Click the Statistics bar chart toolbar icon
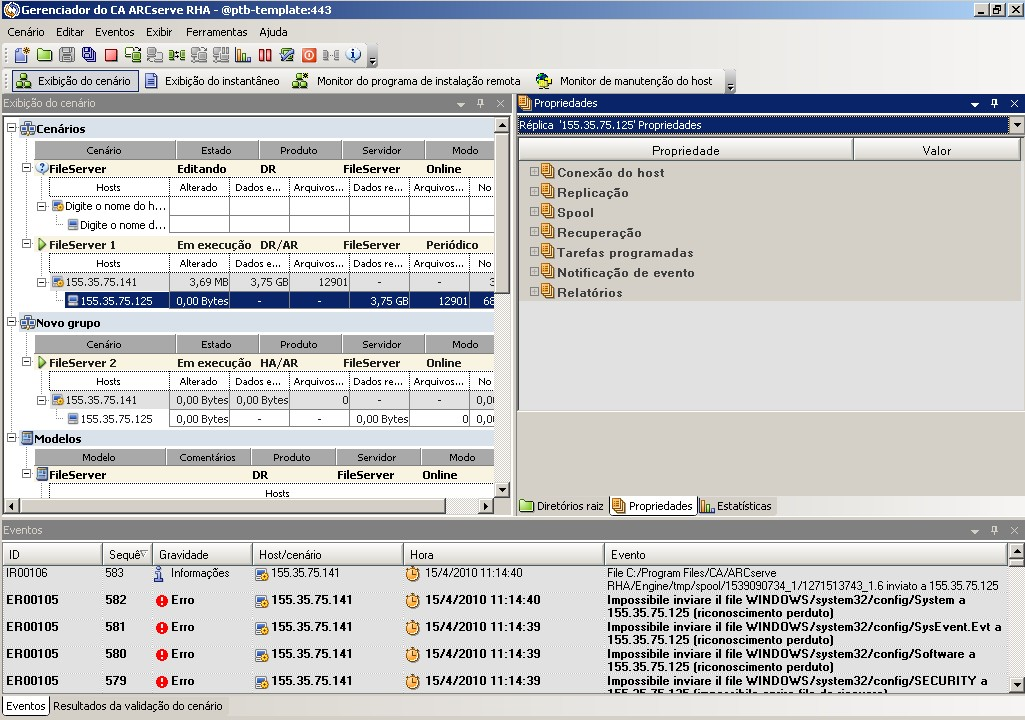Image resolution: width=1025 pixels, height=720 pixels. point(243,55)
